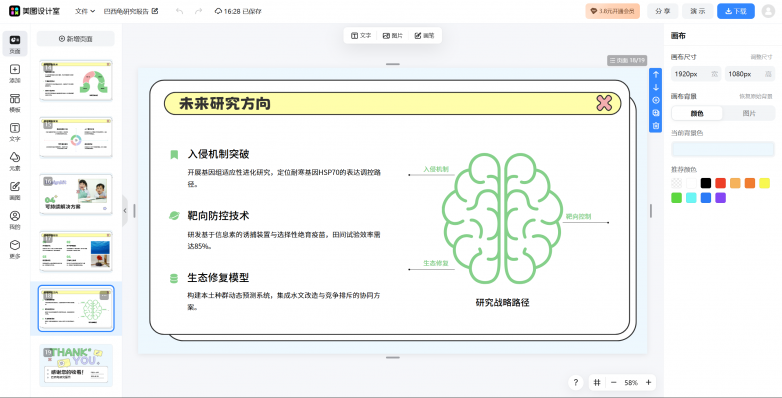Viewport: 782px width, 398px height.
Task: Click the rename icon beside 巴西龟研究报告
Action: 155,11
